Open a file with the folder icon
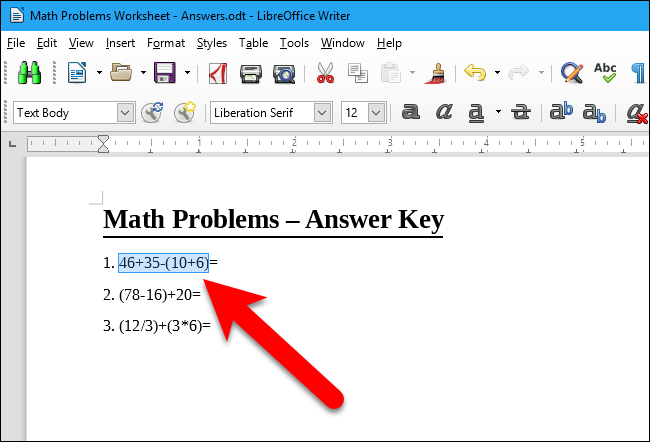Image resolution: width=650 pixels, height=442 pixels. (121, 73)
